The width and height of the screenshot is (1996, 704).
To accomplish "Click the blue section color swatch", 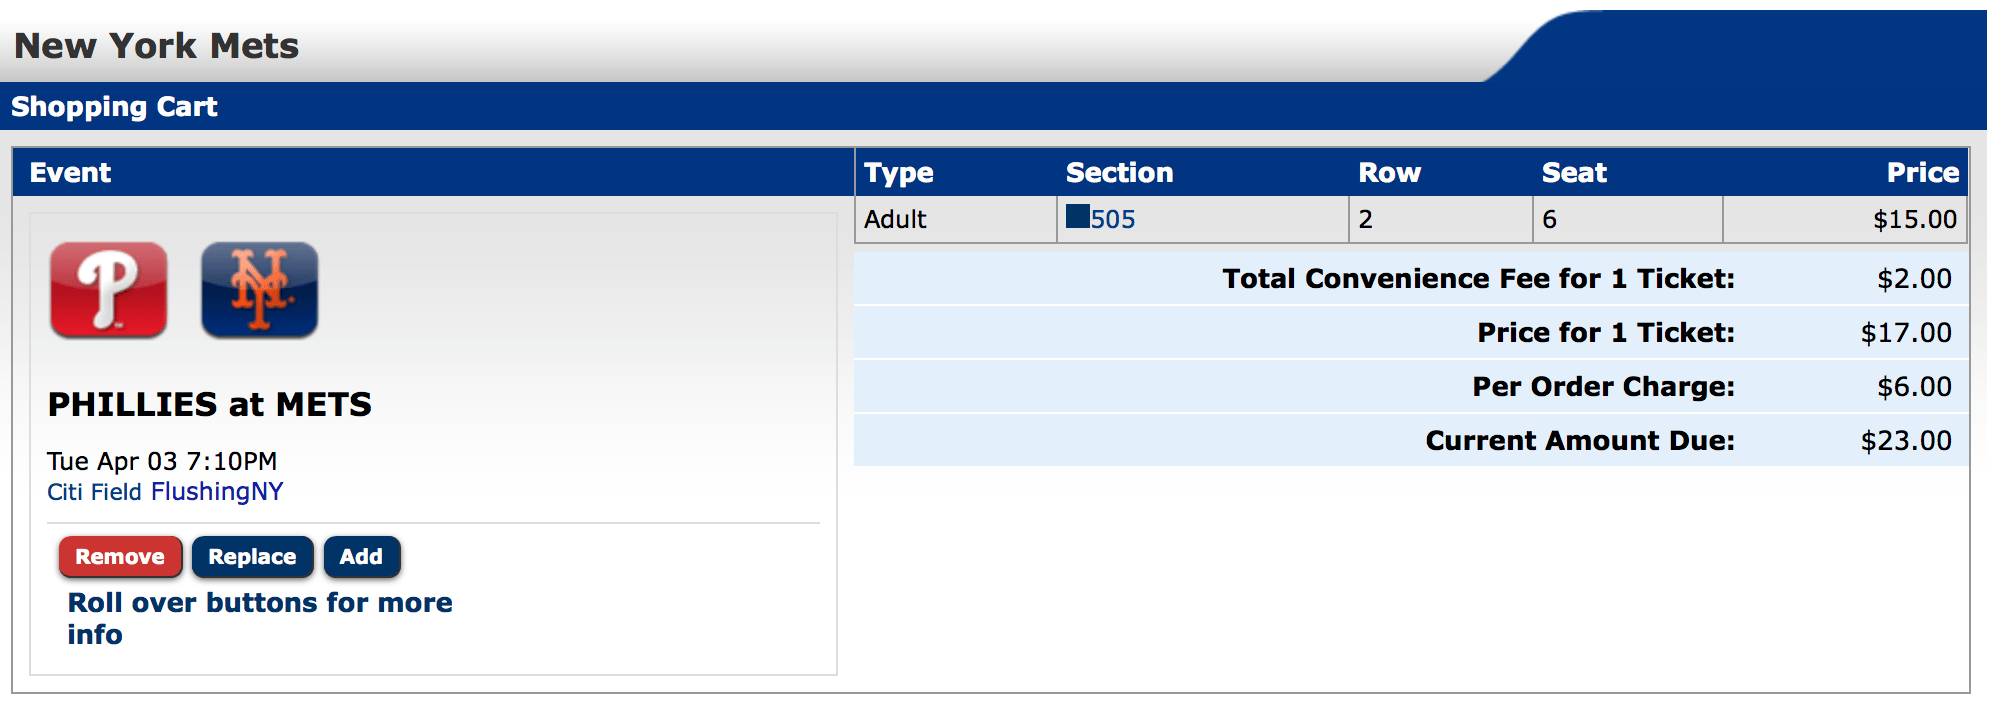I will 1077,217.
